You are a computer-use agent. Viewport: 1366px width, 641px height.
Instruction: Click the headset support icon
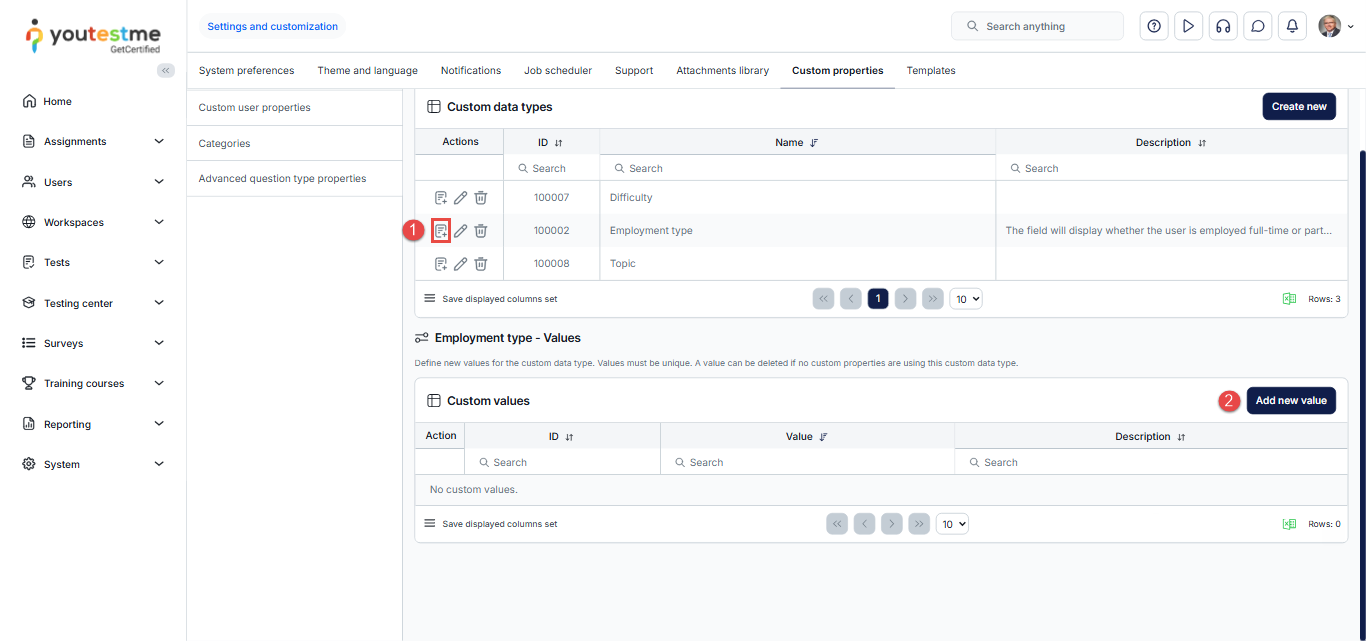coord(1222,26)
